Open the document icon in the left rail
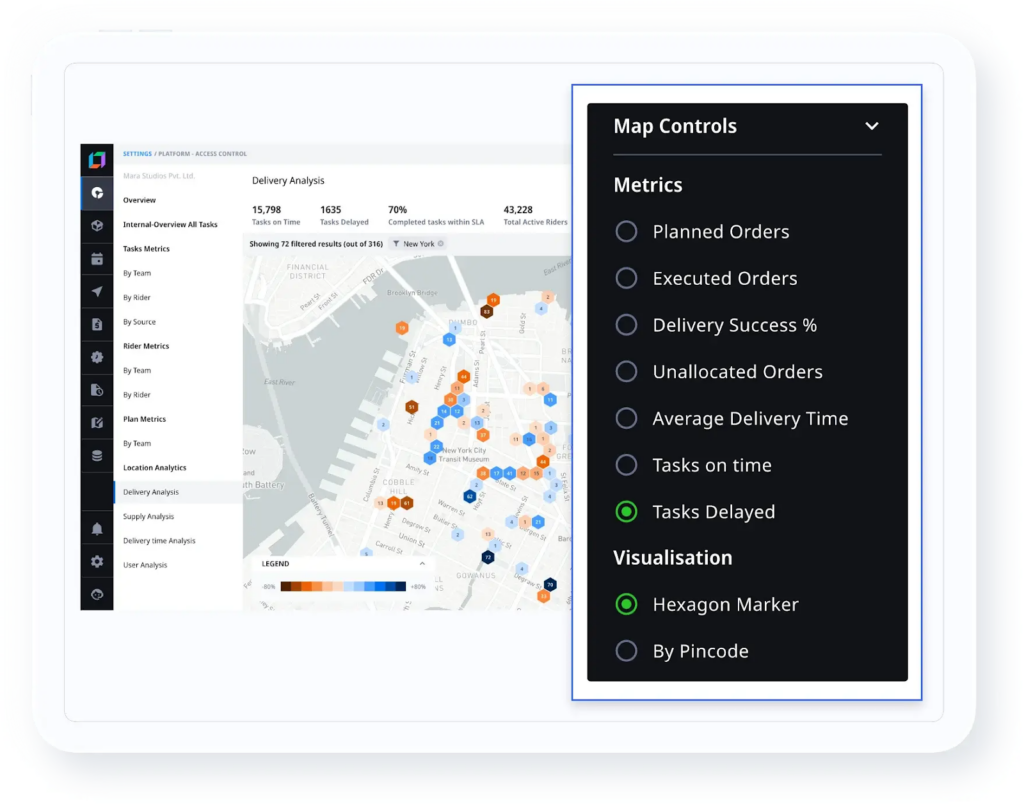 pos(97,322)
